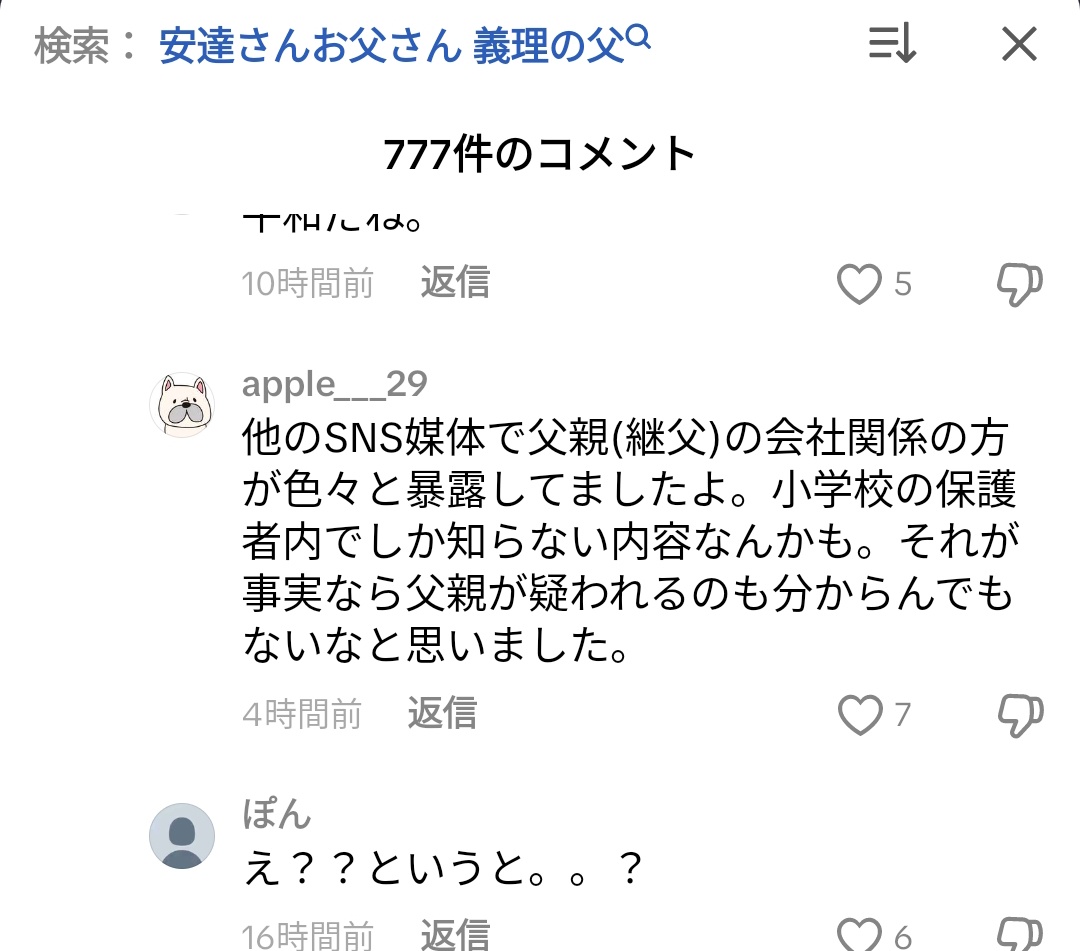1080x951 pixels.
Task: Tap the search magnifier icon
Action: pyautogui.click(x=638, y=40)
